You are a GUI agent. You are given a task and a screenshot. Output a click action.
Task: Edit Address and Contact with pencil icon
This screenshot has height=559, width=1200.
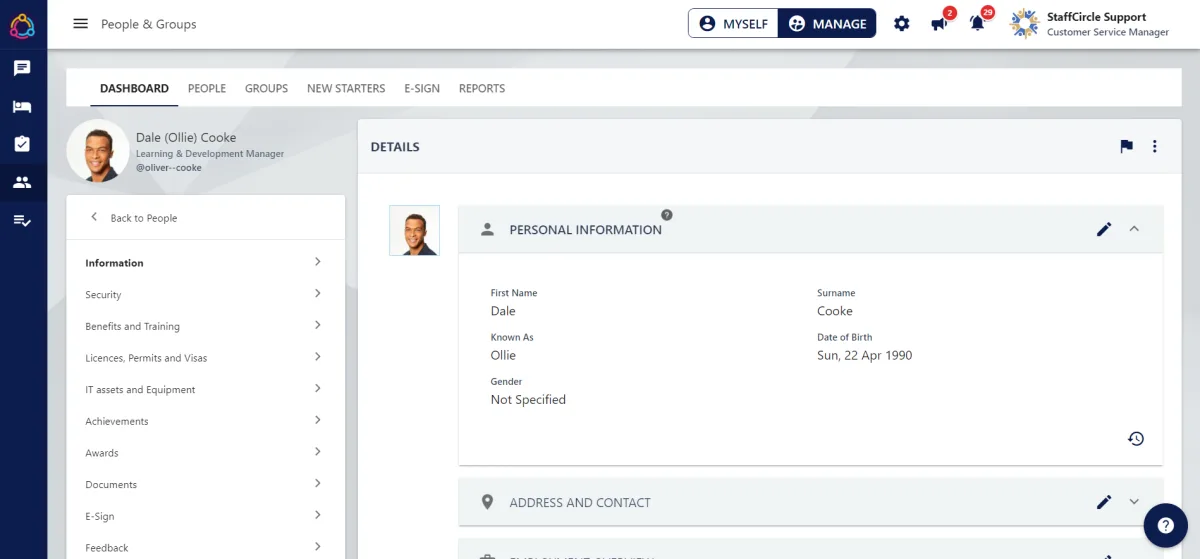[1104, 502]
